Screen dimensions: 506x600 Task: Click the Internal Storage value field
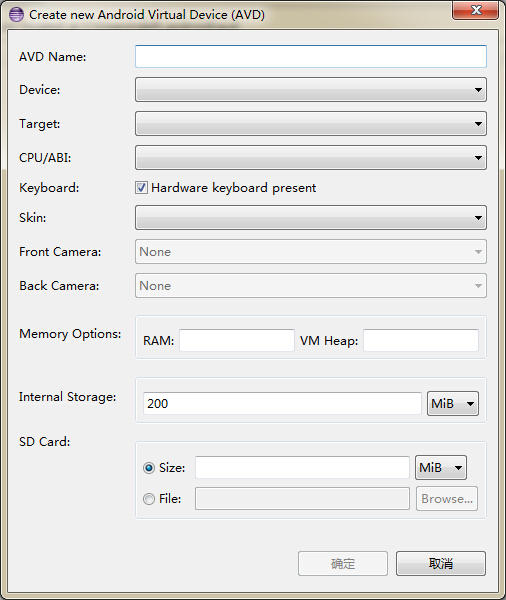pyautogui.click(x=282, y=403)
